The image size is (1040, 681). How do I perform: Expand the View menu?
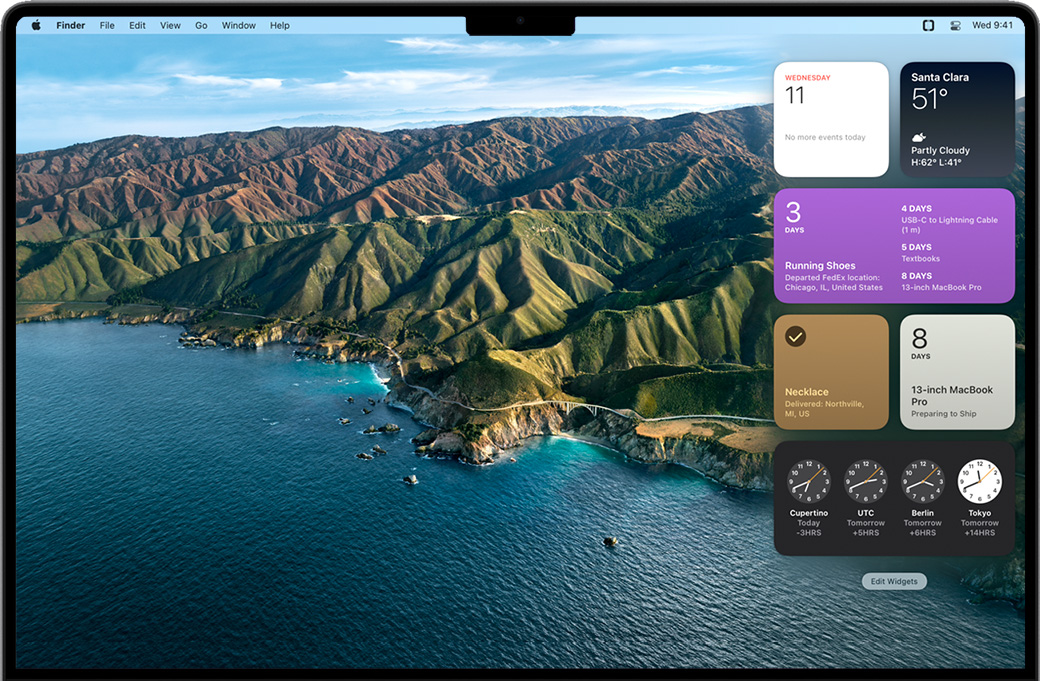[x=170, y=25]
